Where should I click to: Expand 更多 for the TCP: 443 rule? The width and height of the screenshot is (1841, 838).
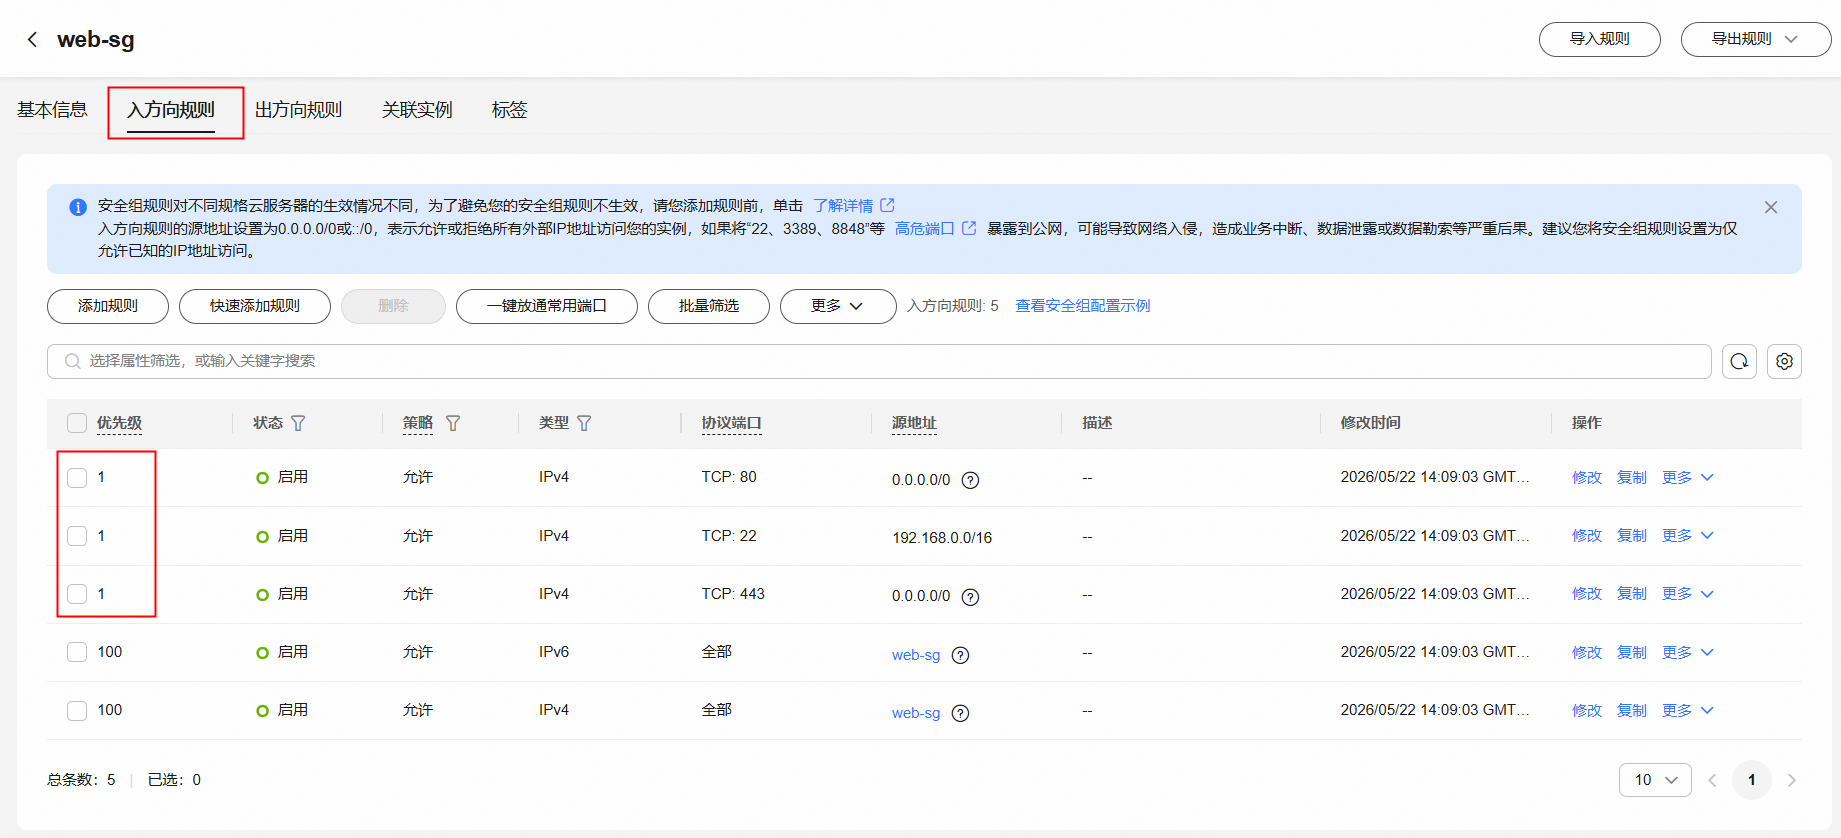tap(1688, 594)
